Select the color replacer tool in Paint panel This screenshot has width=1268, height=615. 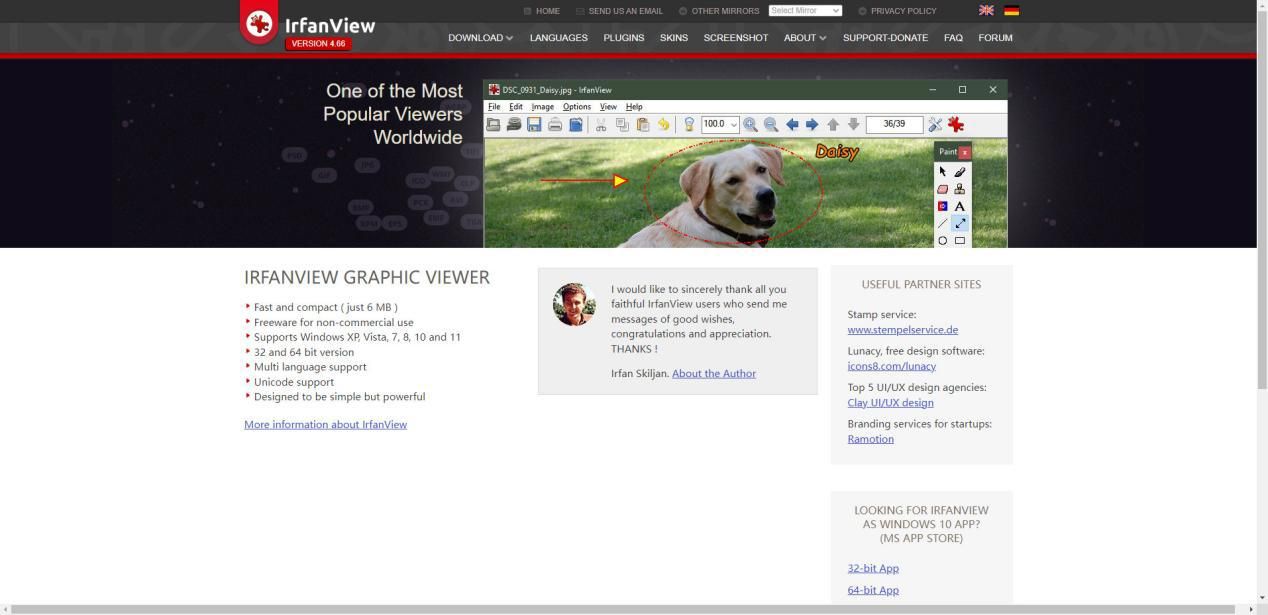click(942, 206)
